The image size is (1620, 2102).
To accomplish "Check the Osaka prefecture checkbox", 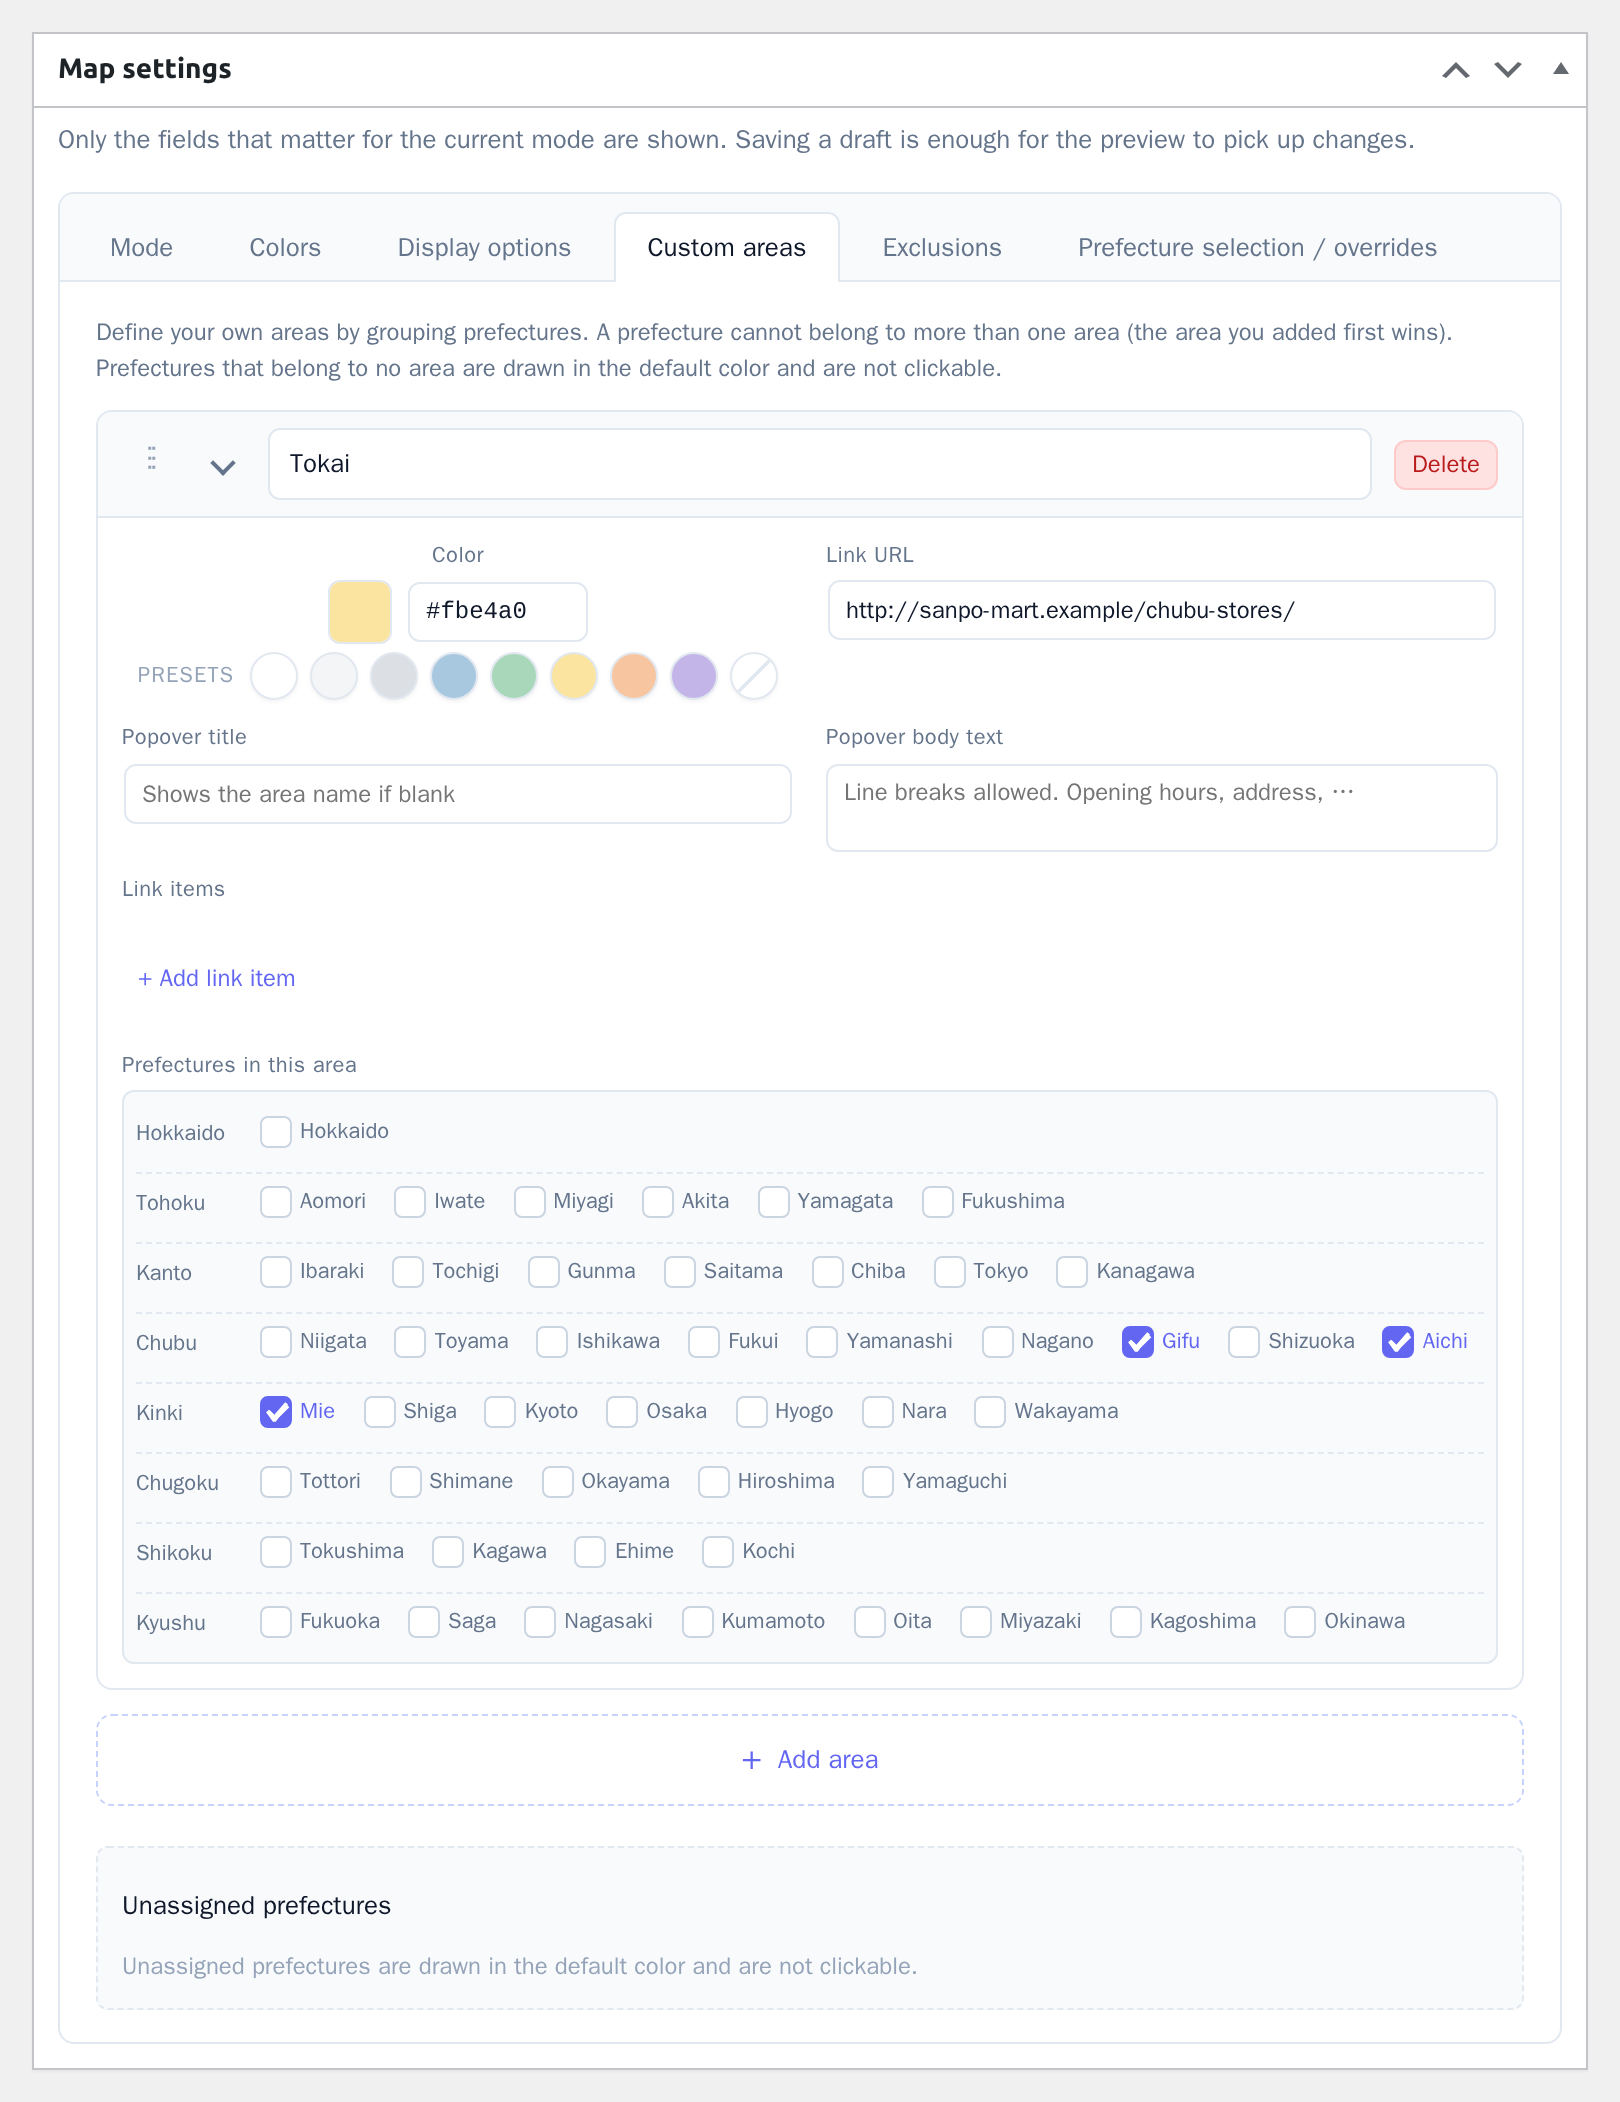I will coord(622,1412).
